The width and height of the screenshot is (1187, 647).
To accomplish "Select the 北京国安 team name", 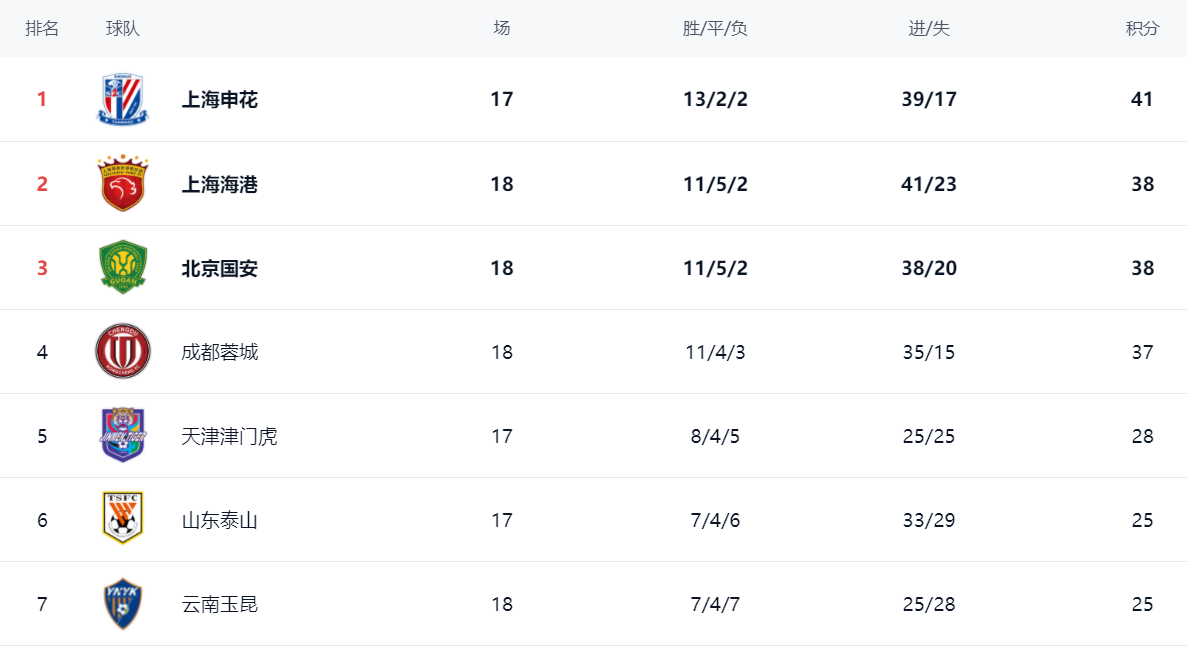I will (x=220, y=268).
